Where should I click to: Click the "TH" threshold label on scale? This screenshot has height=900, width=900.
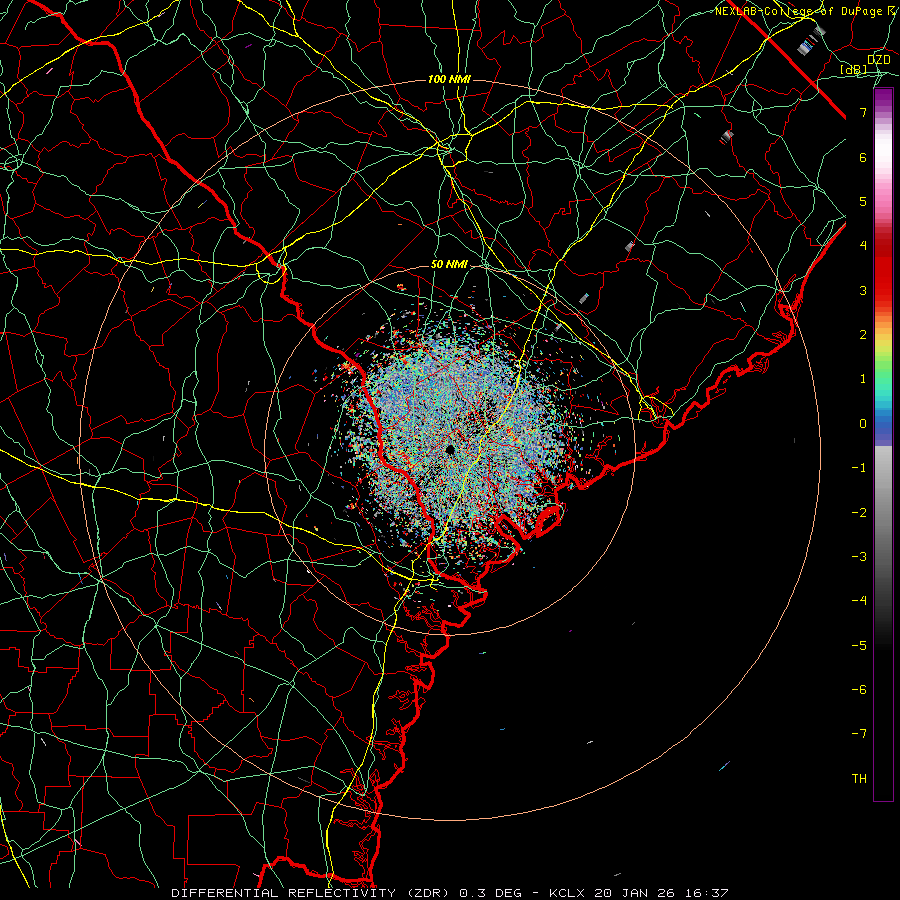tap(859, 779)
